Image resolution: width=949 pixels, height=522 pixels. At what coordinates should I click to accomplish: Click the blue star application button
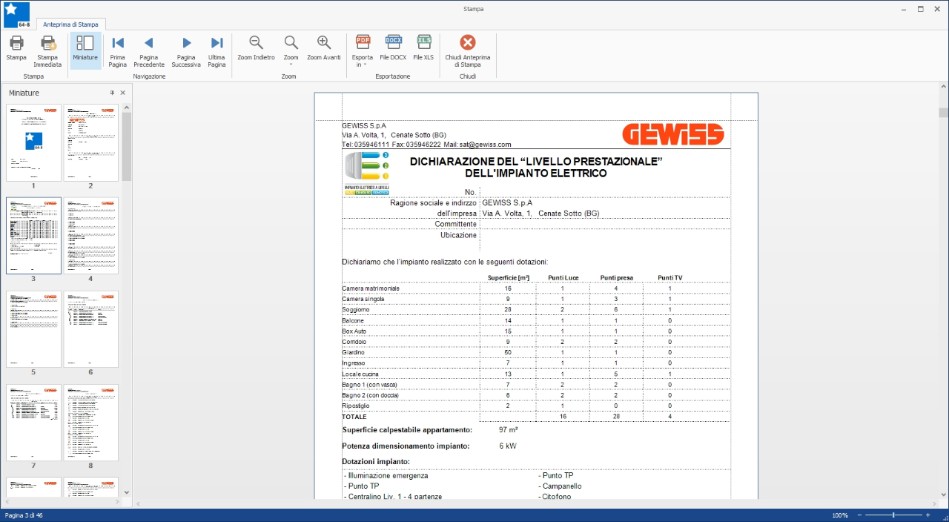coord(16,15)
